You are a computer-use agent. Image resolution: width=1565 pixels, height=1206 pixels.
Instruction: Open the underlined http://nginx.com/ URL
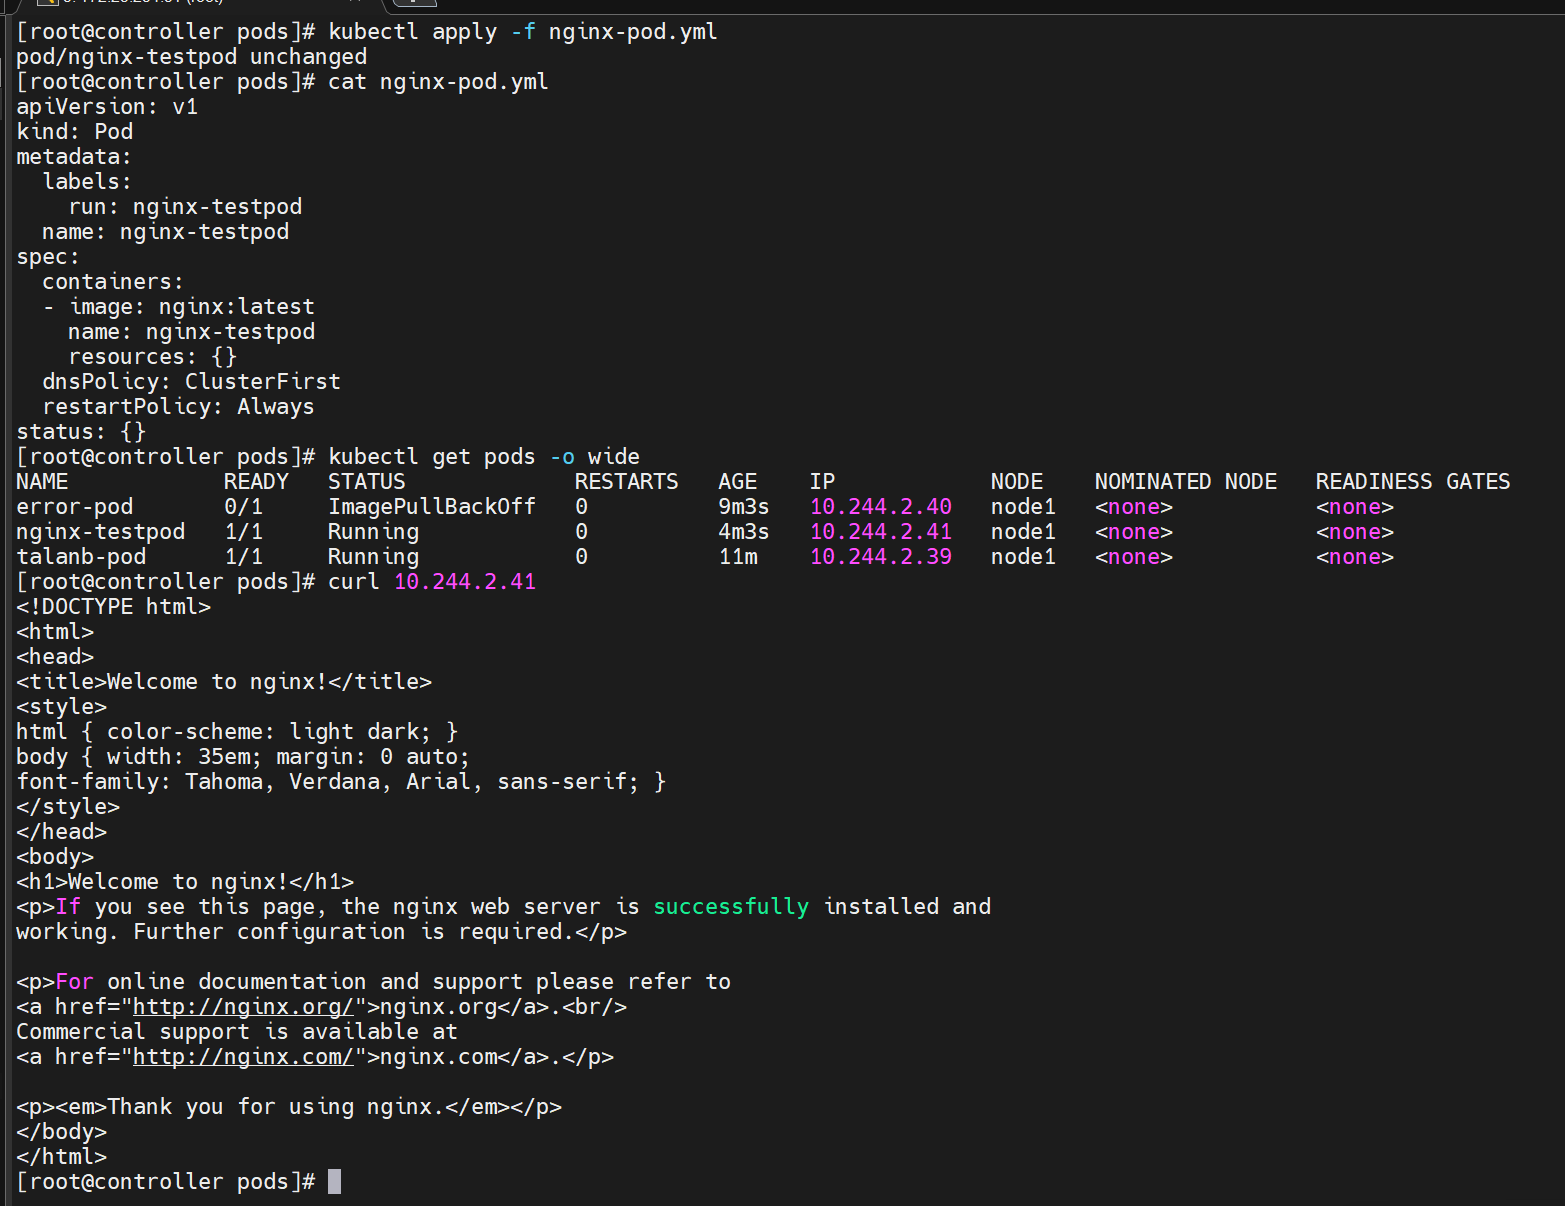[243, 1057]
